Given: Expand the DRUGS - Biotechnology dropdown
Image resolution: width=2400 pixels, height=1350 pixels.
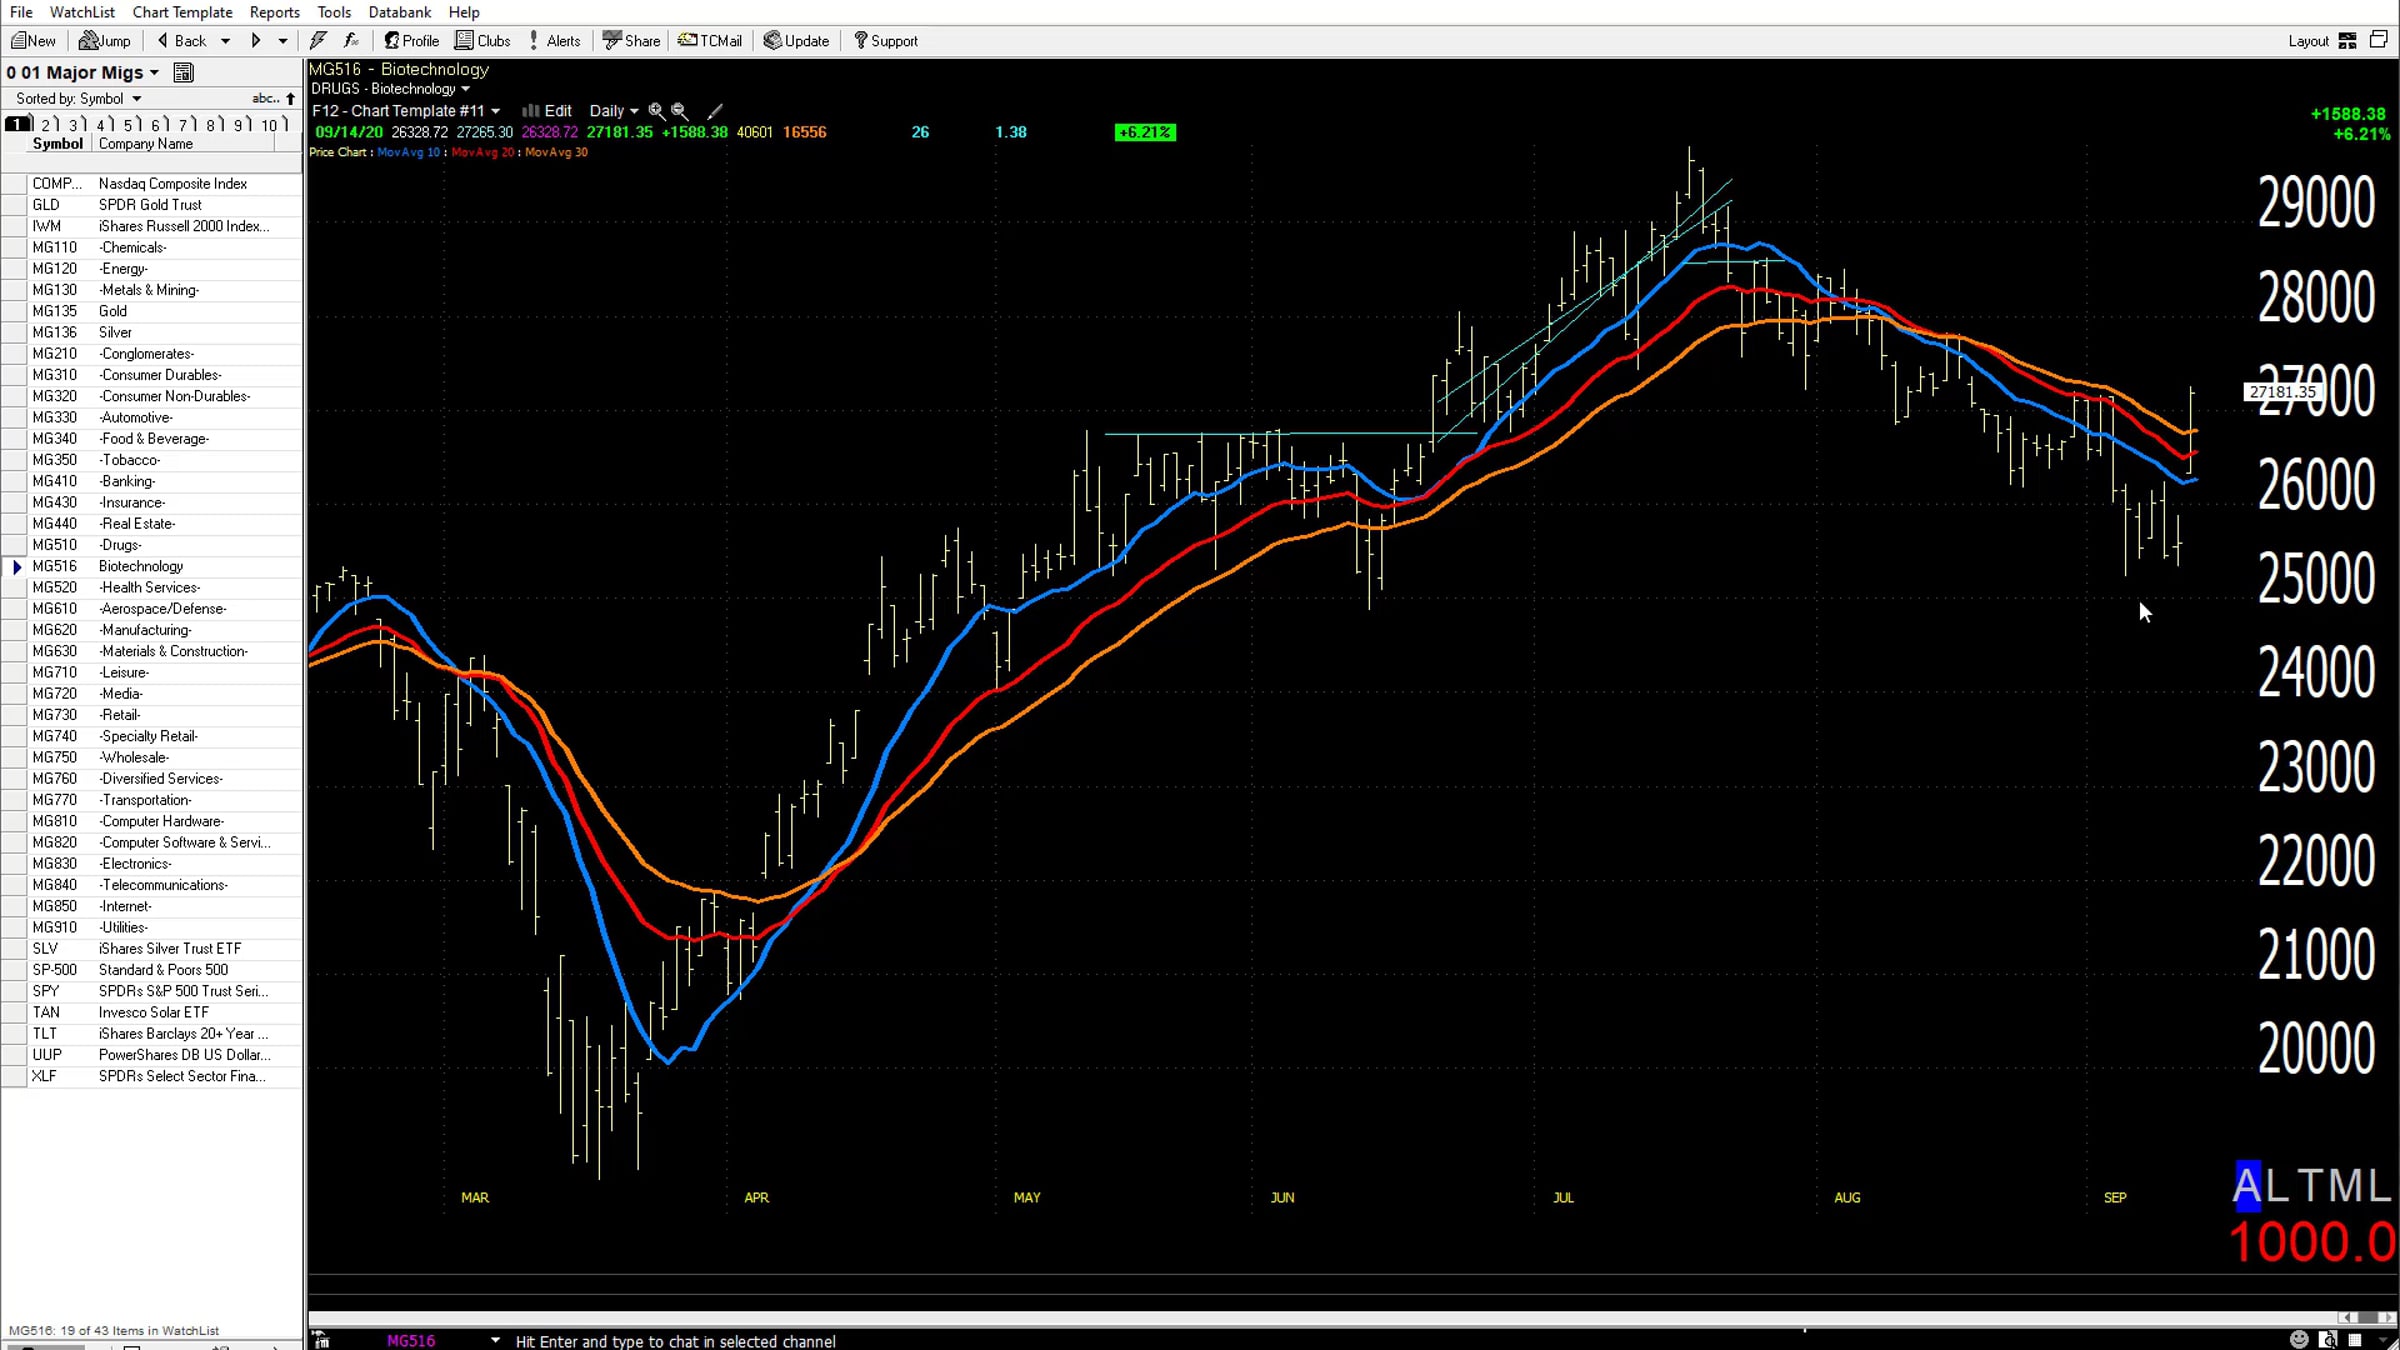Looking at the screenshot, I should click(x=465, y=89).
